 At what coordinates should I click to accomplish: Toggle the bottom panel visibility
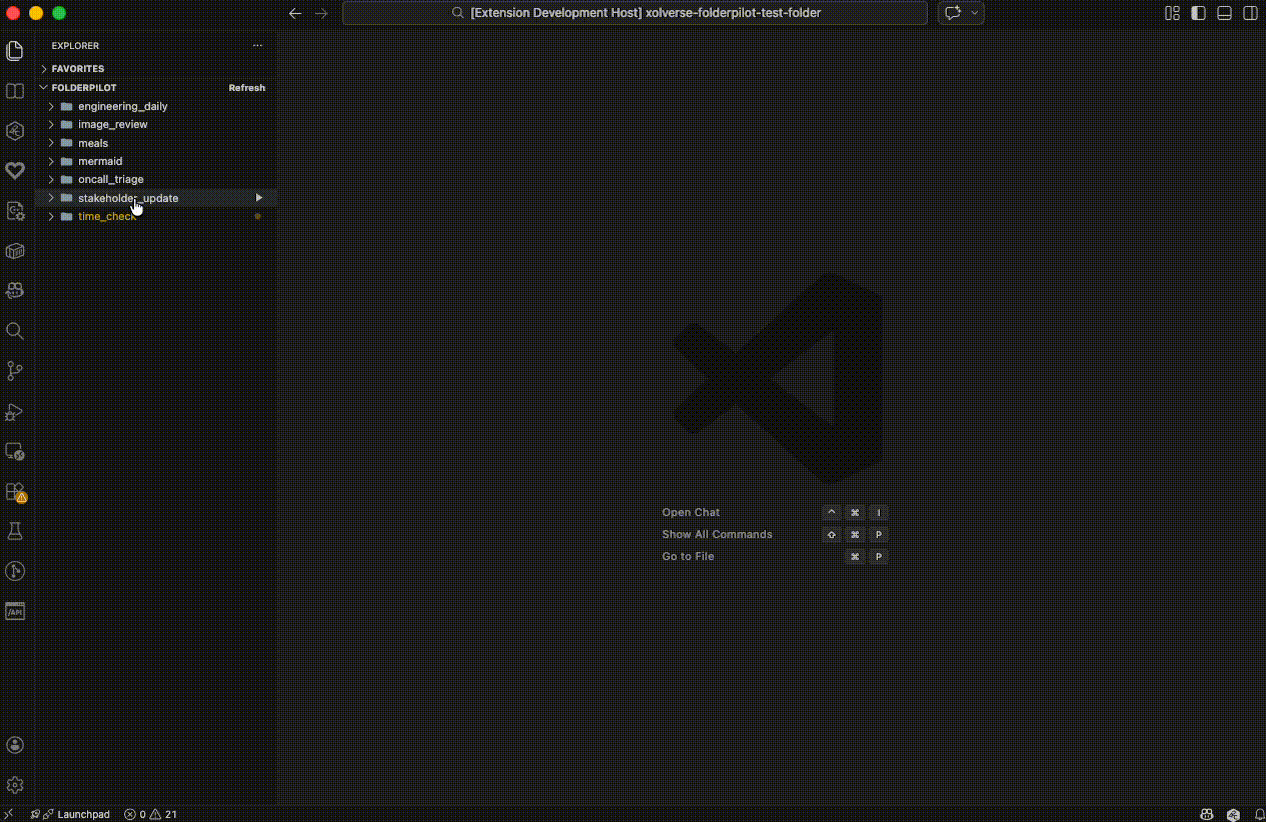pos(1225,13)
